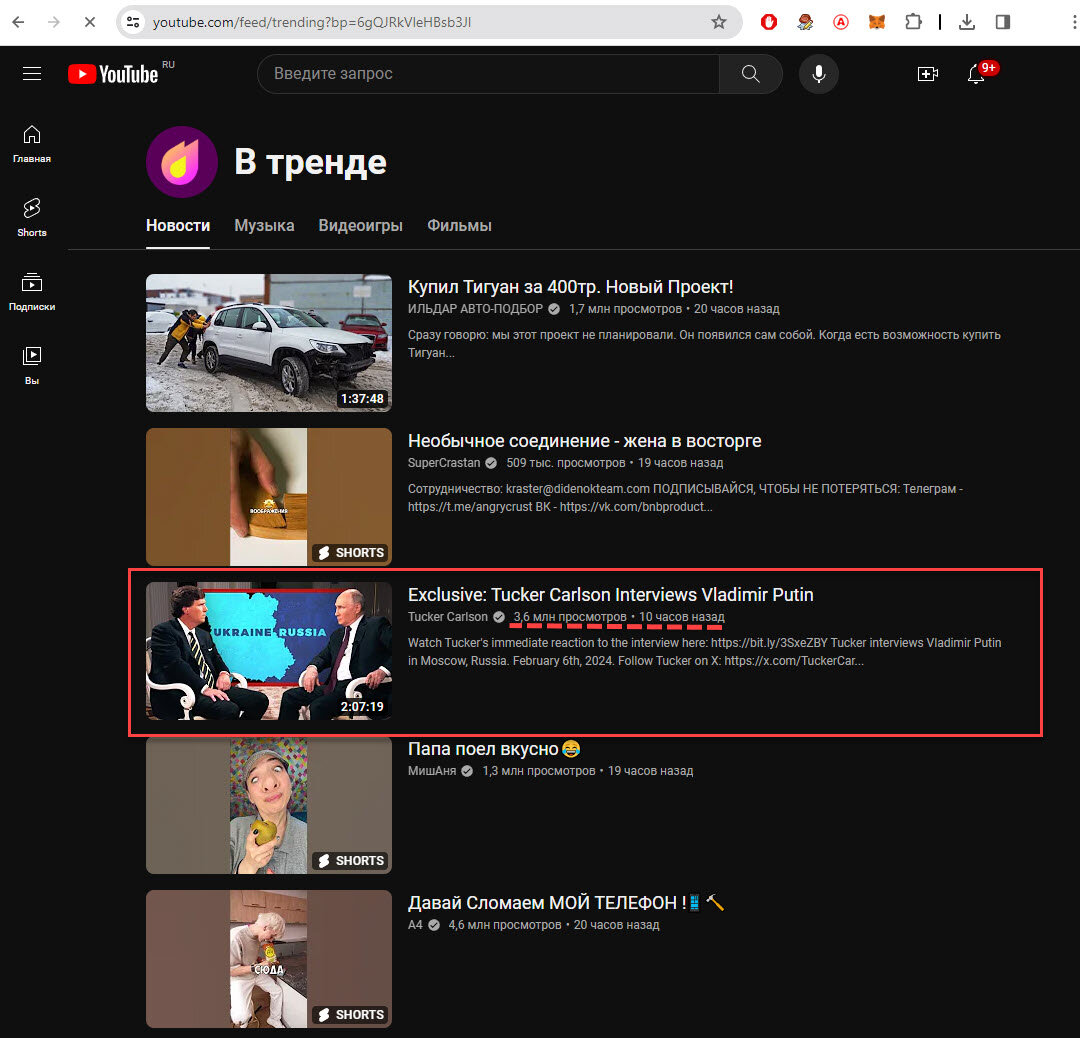Click the trending flame icon
Screen dimensions: 1080x1038
click(x=181, y=161)
